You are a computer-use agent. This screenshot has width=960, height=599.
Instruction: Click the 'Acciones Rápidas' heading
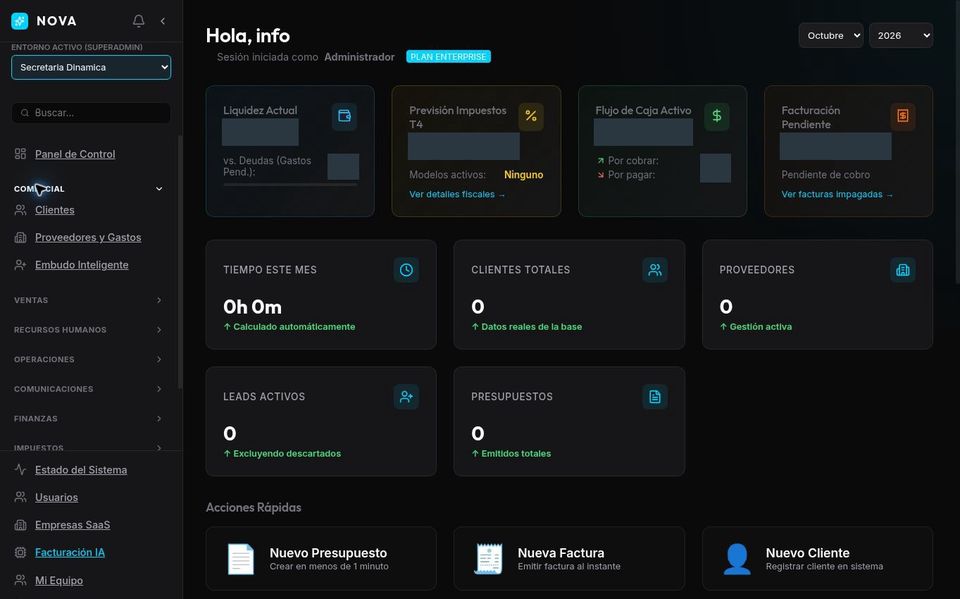click(x=253, y=507)
